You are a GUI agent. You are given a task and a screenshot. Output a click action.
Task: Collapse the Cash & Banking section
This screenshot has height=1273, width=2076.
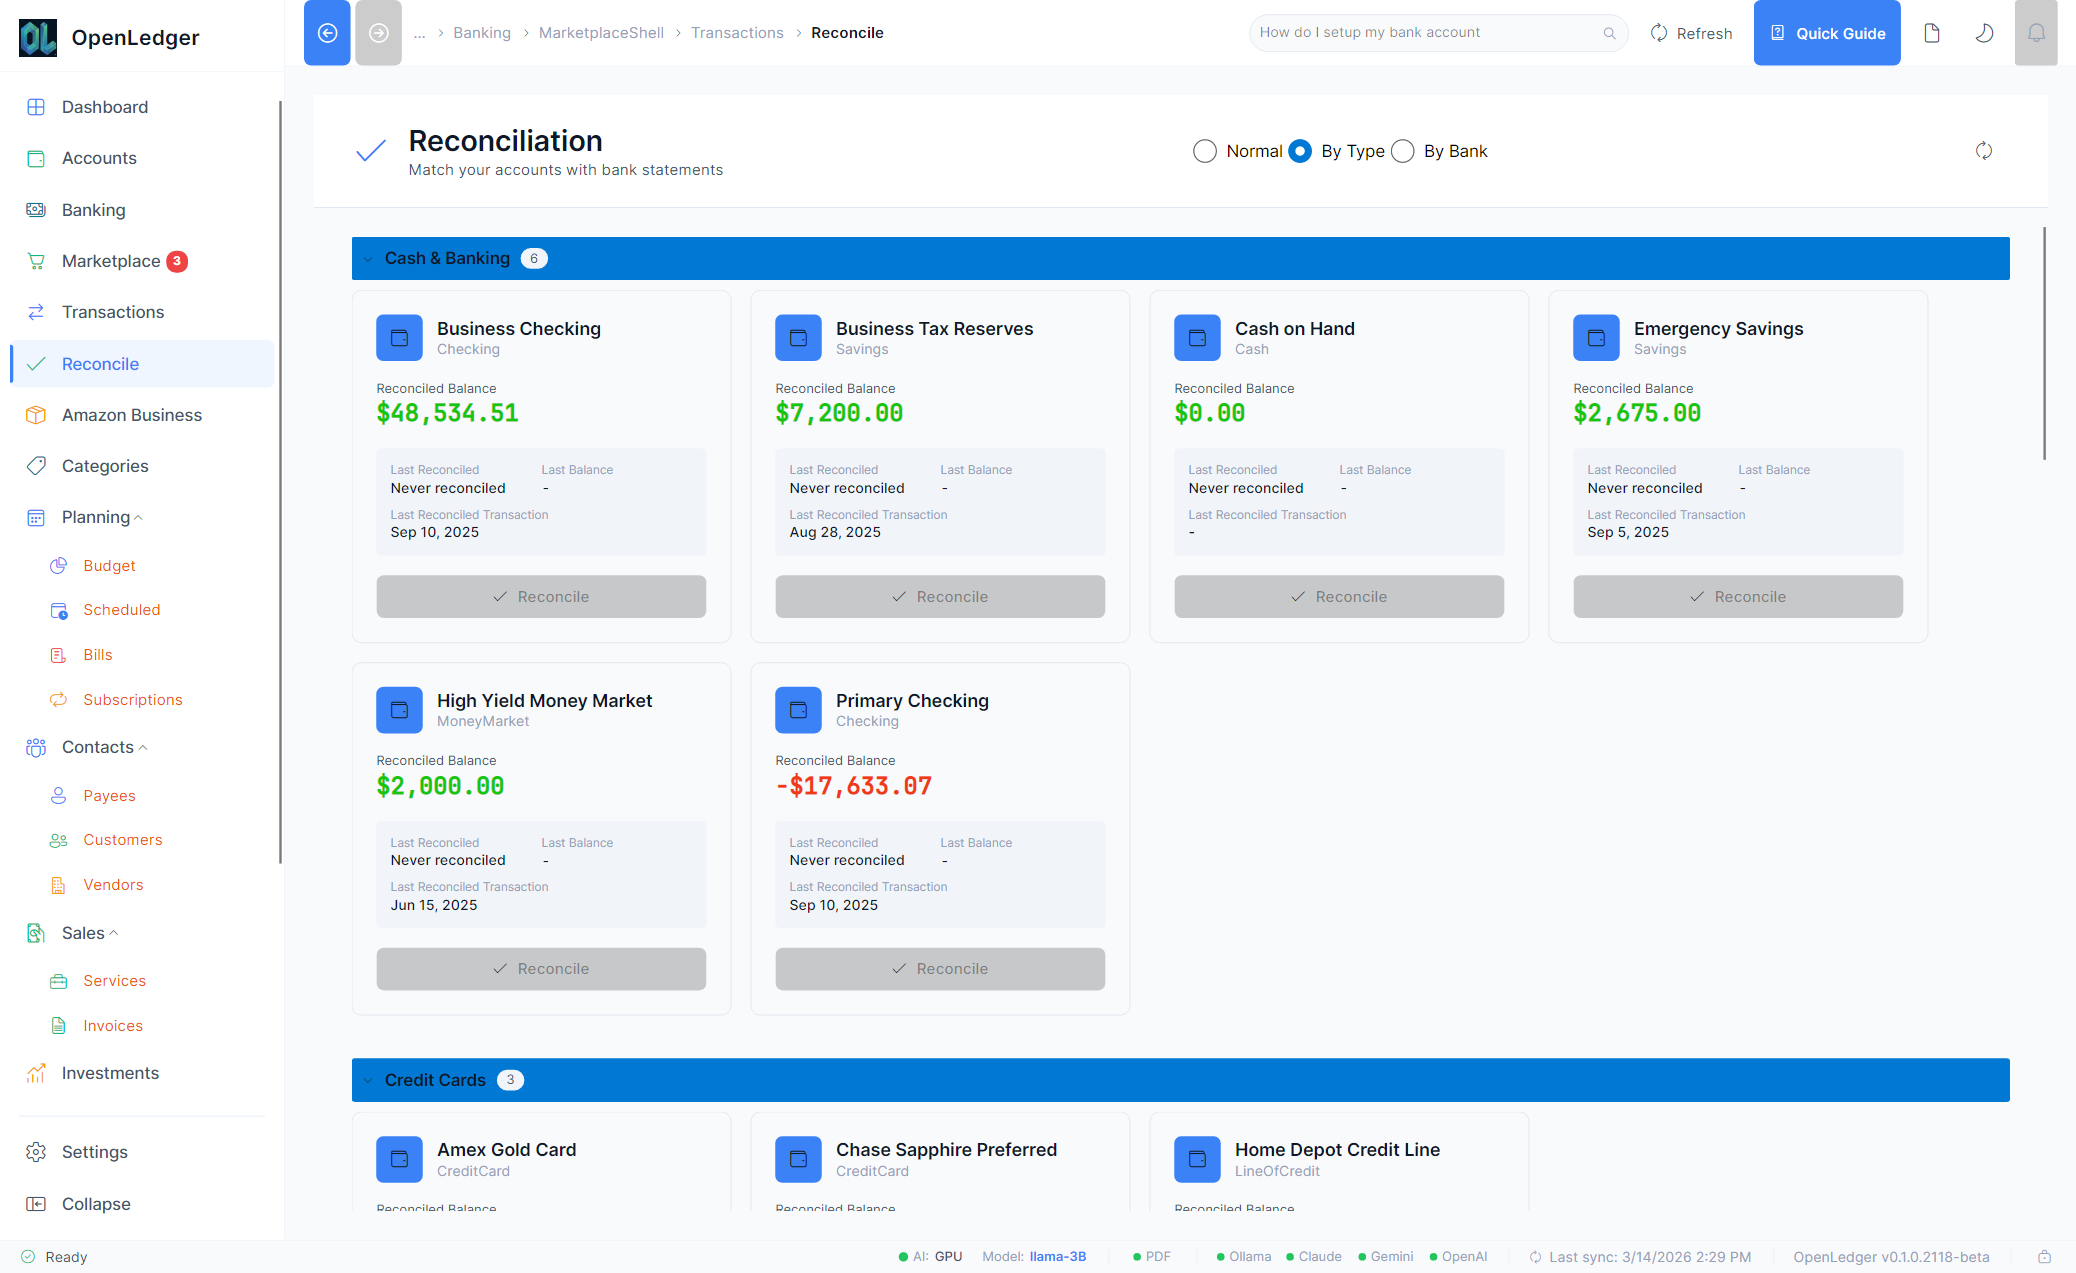pos(368,259)
